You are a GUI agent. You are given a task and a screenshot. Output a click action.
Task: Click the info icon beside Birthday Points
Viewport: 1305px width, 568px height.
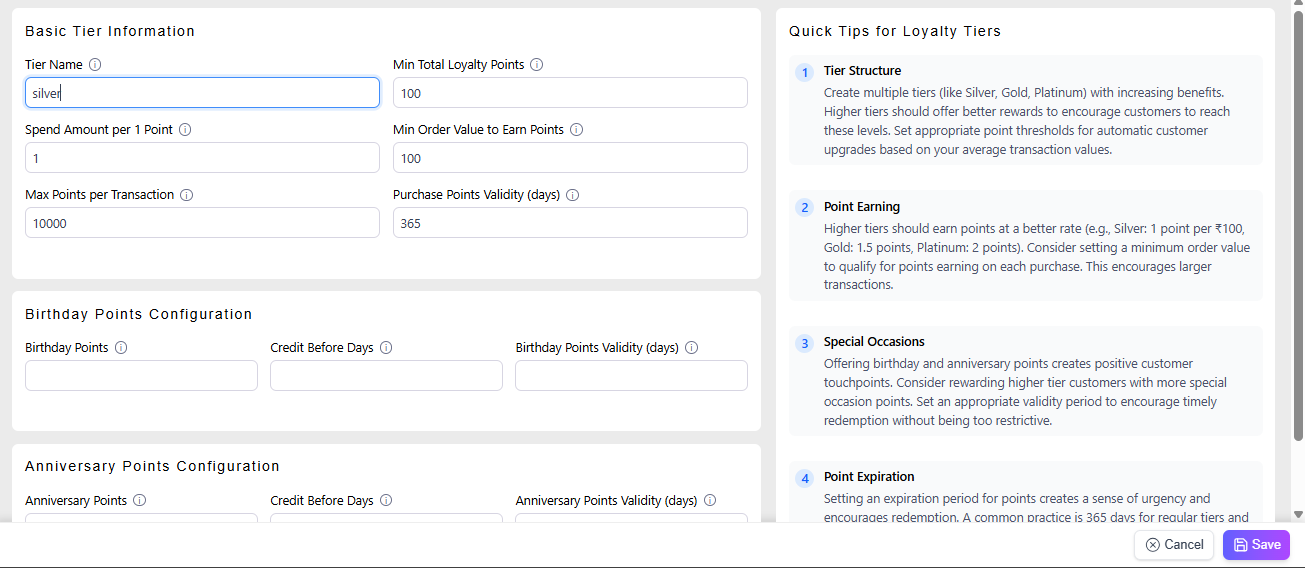pos(121,348)
